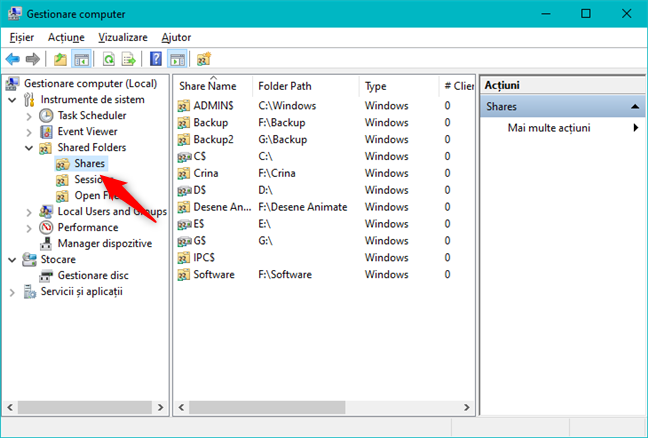Viewport: 648px width, 438px height.
Task: Click the left pane horizontal scrollbar
Action: (85, 407)
